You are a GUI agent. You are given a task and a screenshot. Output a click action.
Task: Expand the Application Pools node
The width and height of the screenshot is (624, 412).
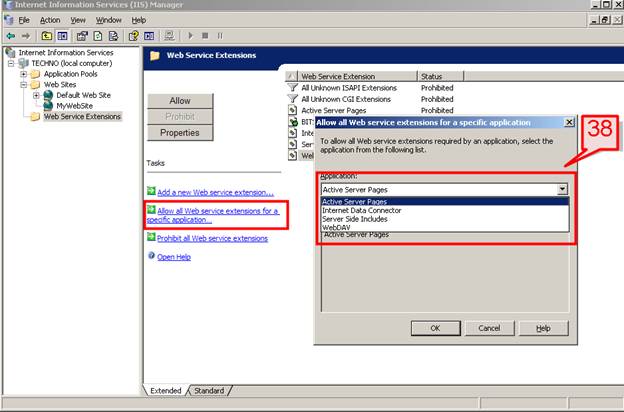tap(23, 74)
